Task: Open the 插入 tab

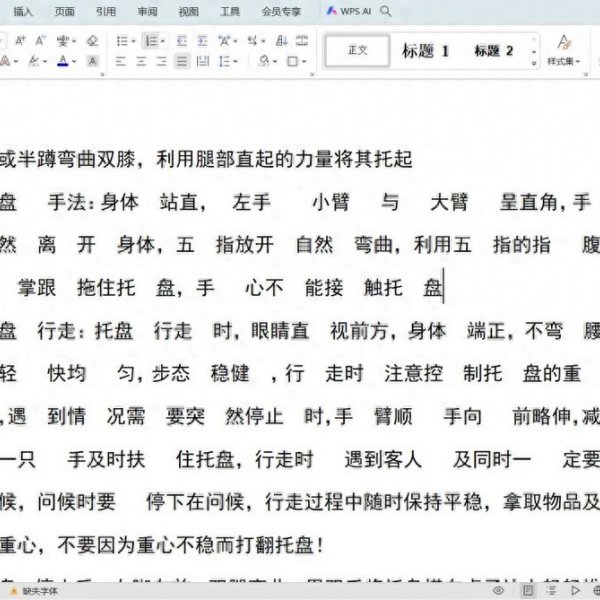Action: click(23, 12)
